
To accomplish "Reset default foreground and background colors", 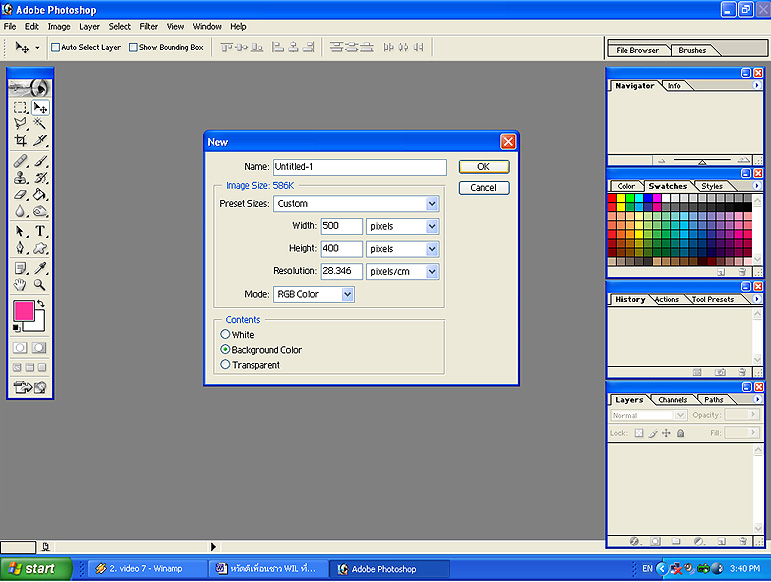I will (x=16, y=328).
